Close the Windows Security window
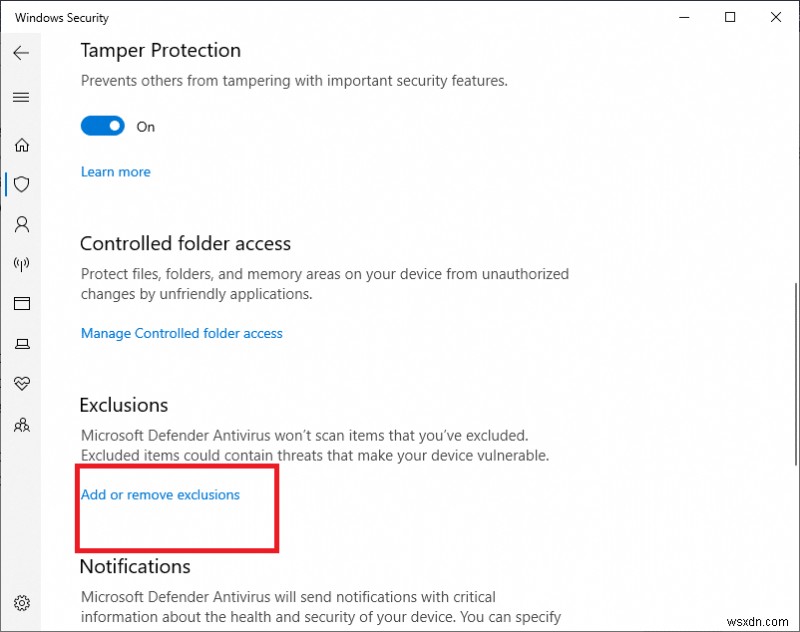 point(776,17)
